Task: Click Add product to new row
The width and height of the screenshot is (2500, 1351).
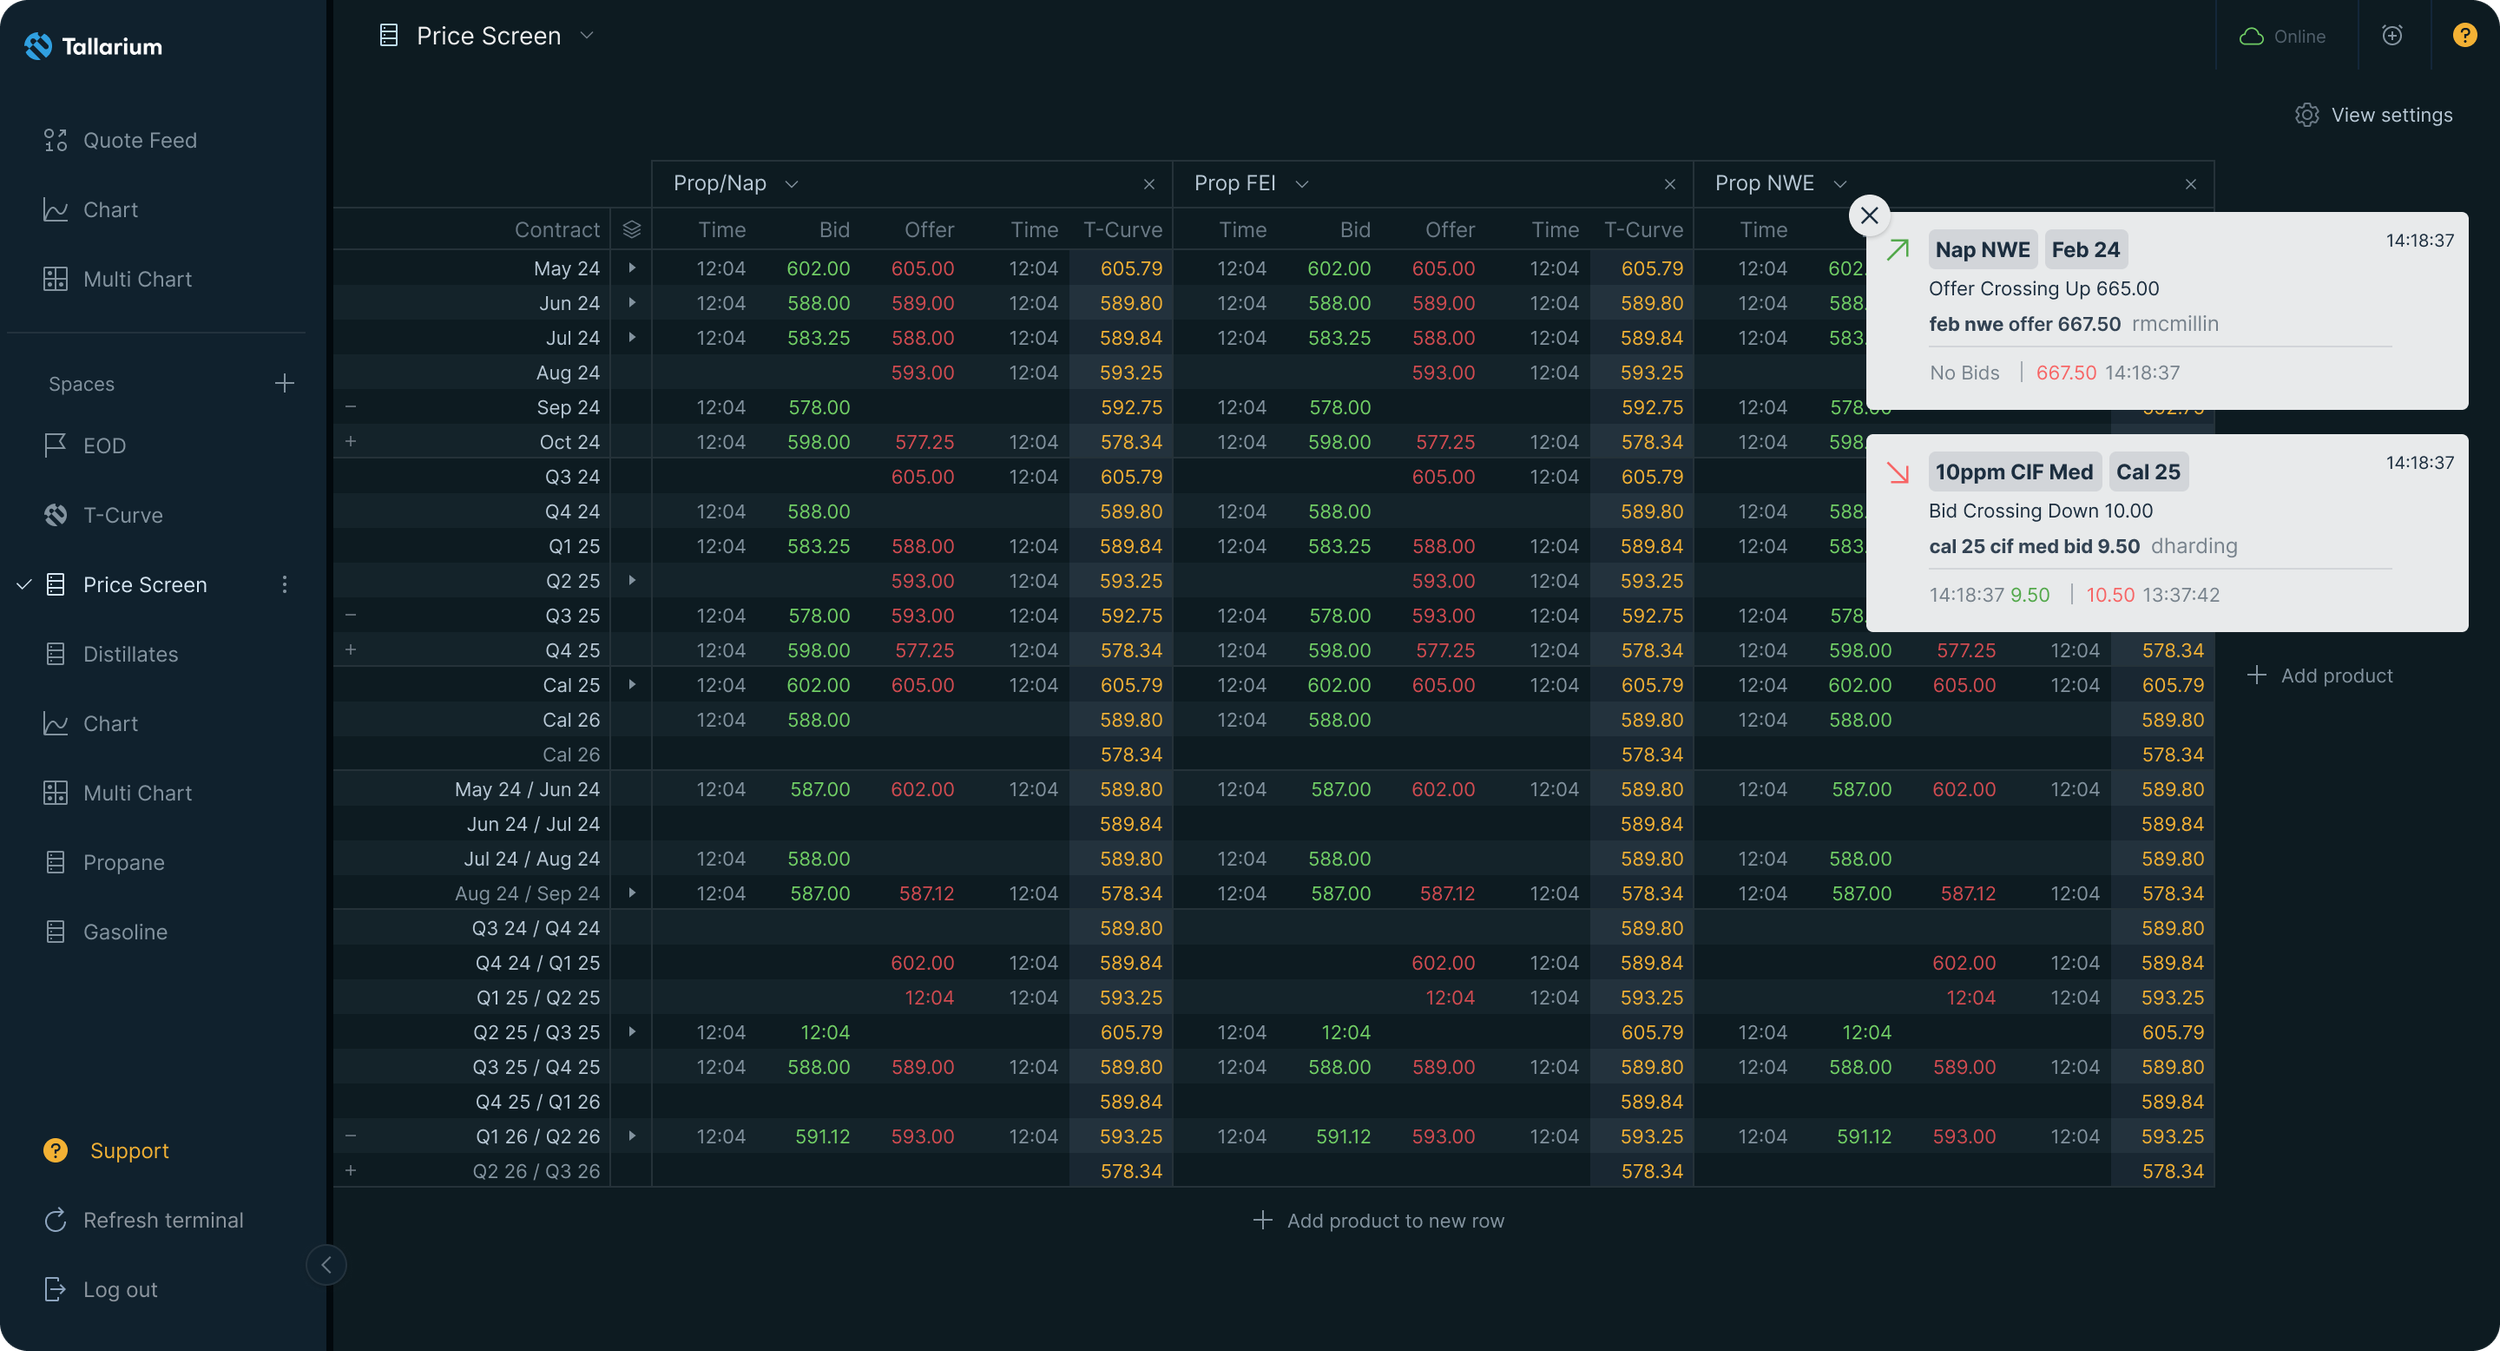Action: pyautogui.click(x=1378, y=1220)
